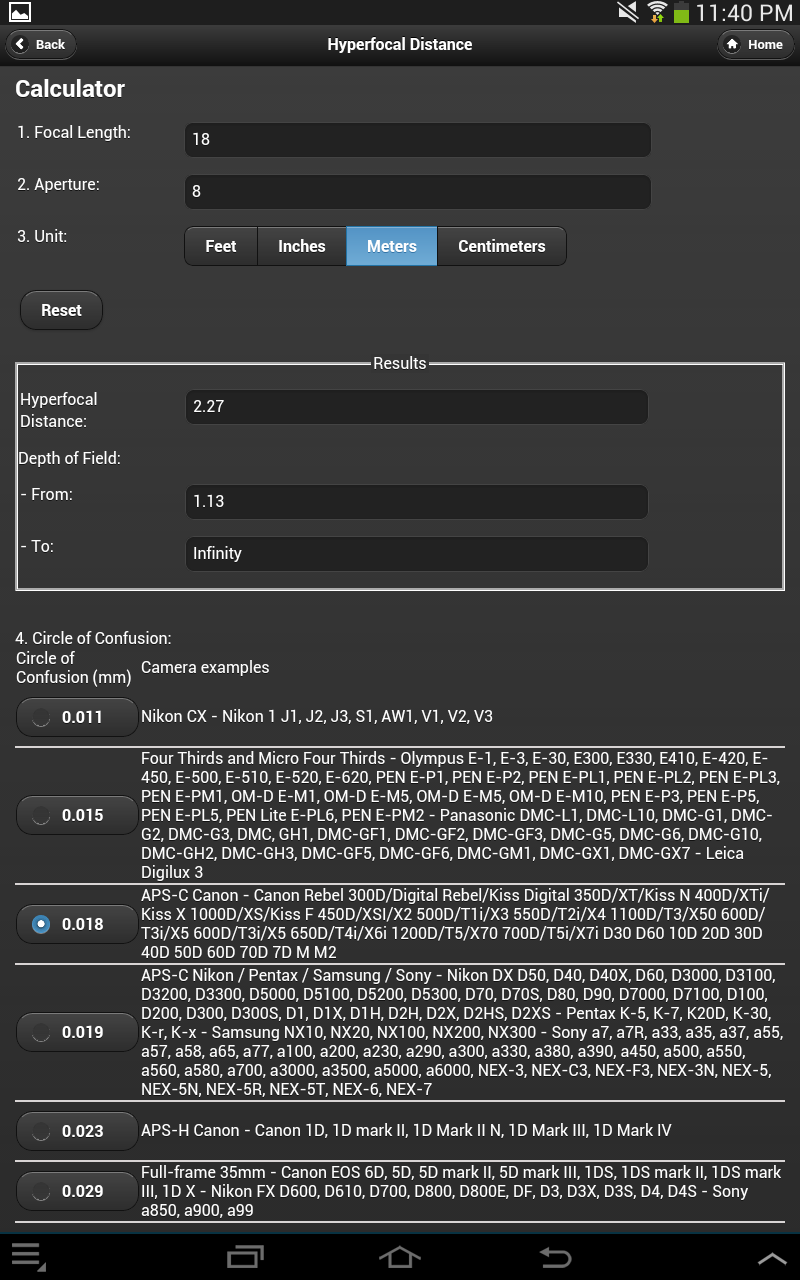Screen dimensions: 800x1280
Task: Expand the navigation bar chevron
Action: coord(772,1257)
